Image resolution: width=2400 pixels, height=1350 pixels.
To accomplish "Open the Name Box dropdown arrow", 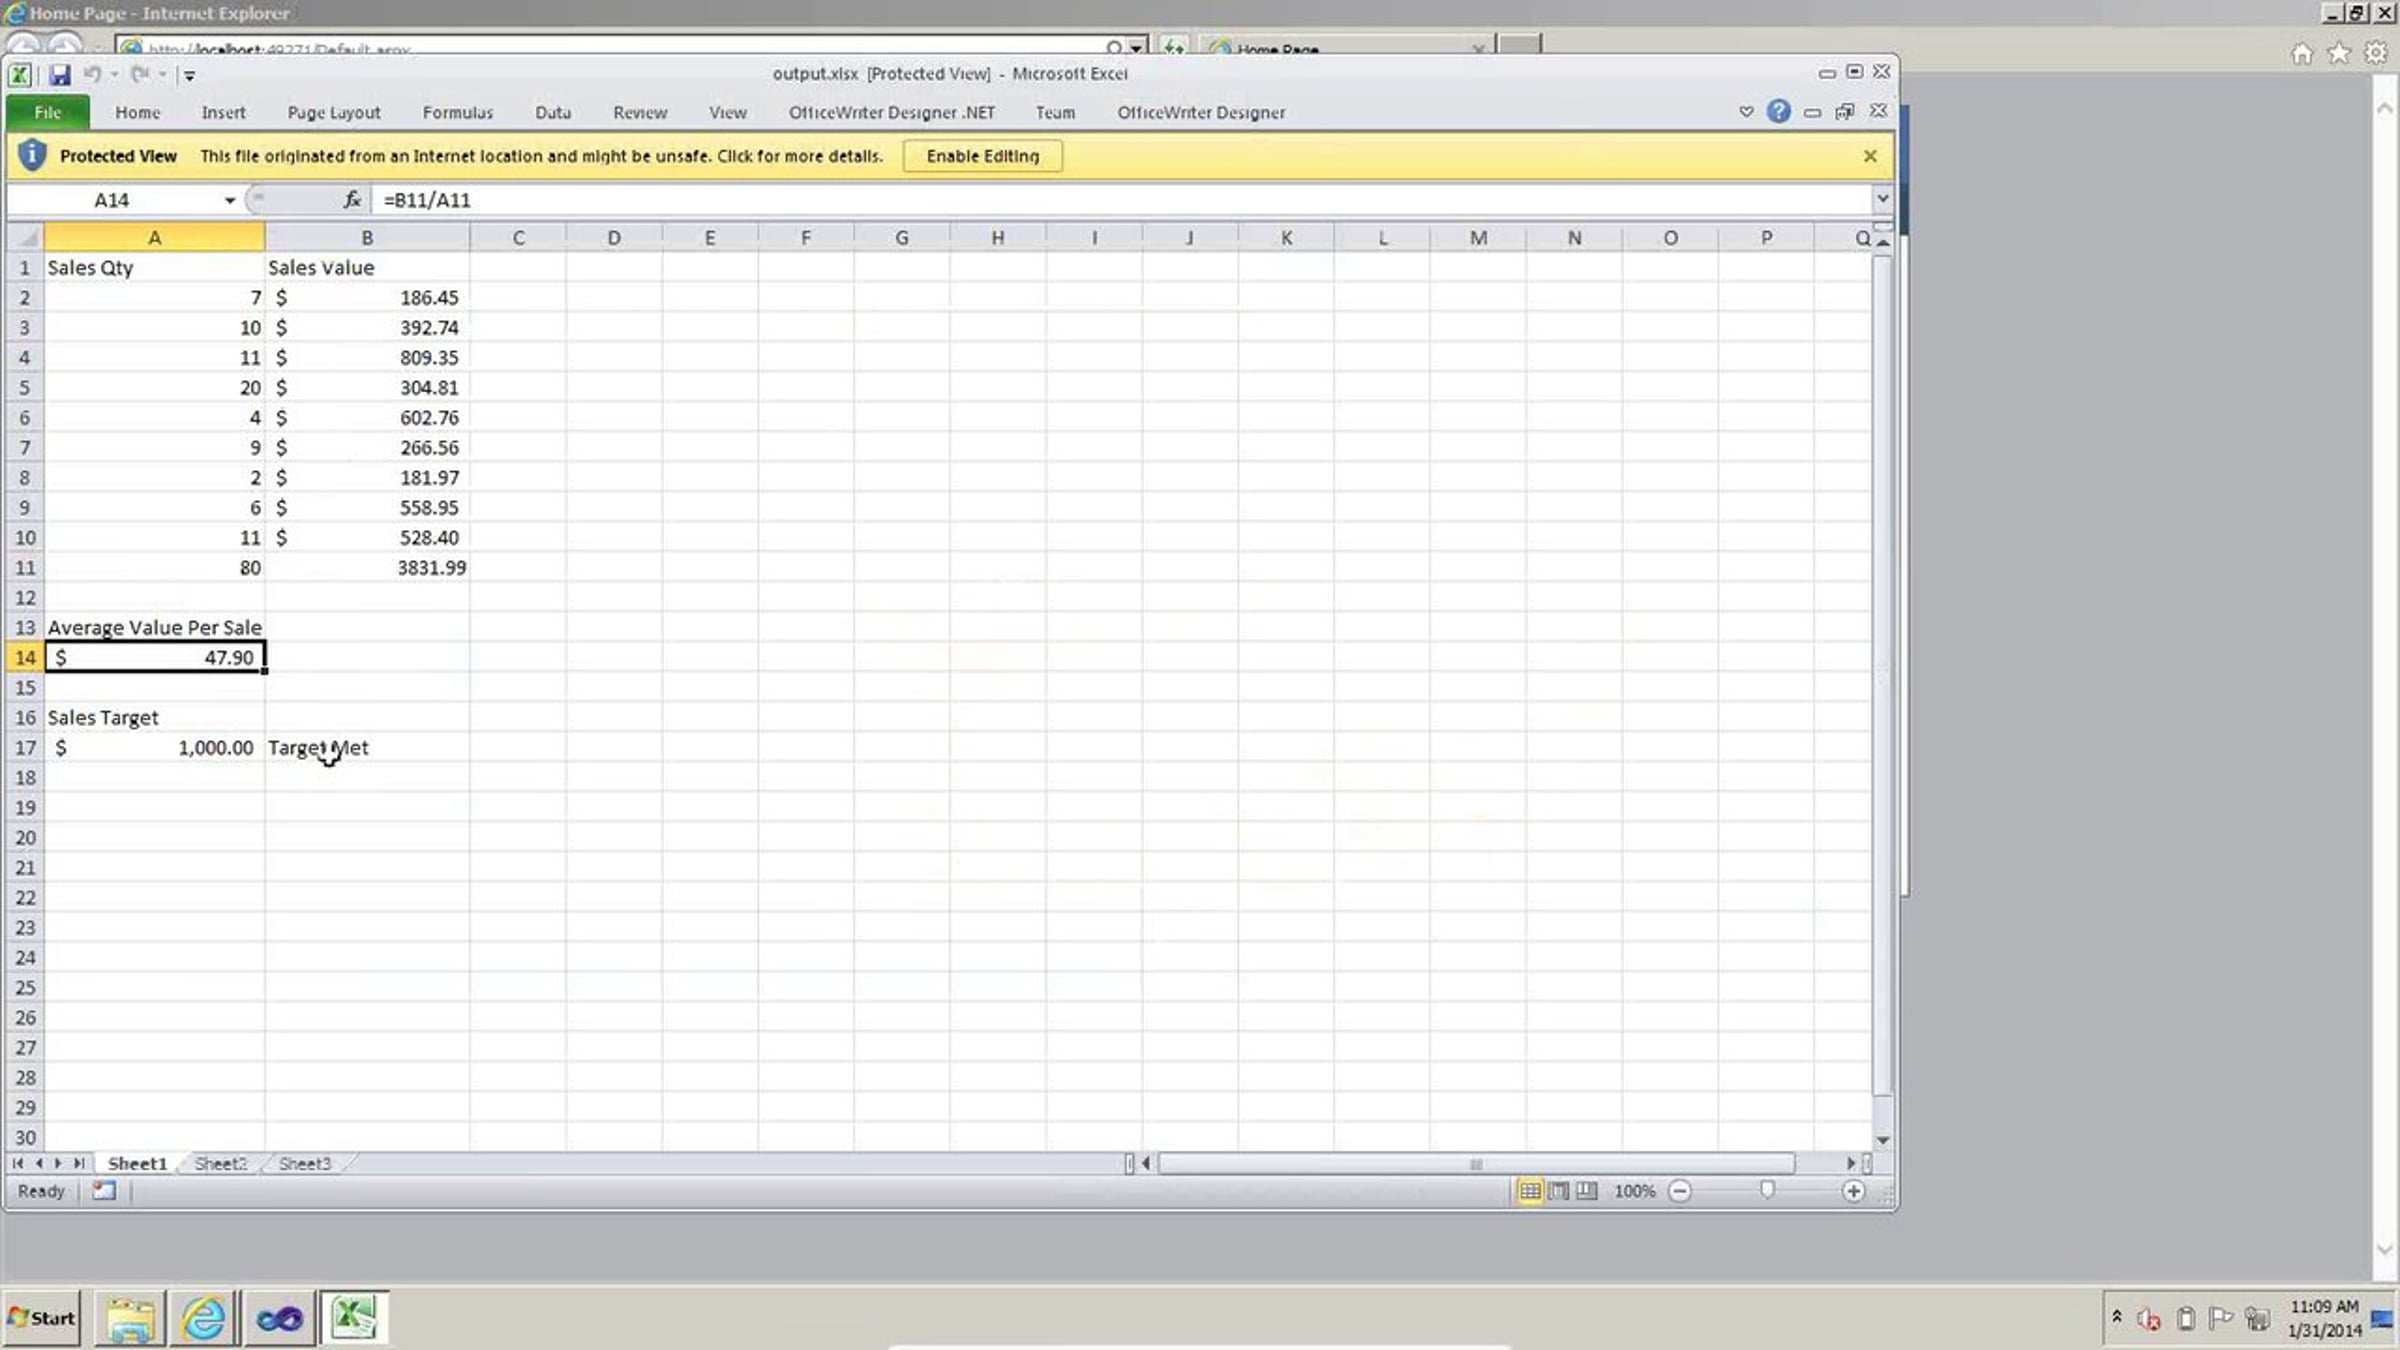I will pos(230,200).
